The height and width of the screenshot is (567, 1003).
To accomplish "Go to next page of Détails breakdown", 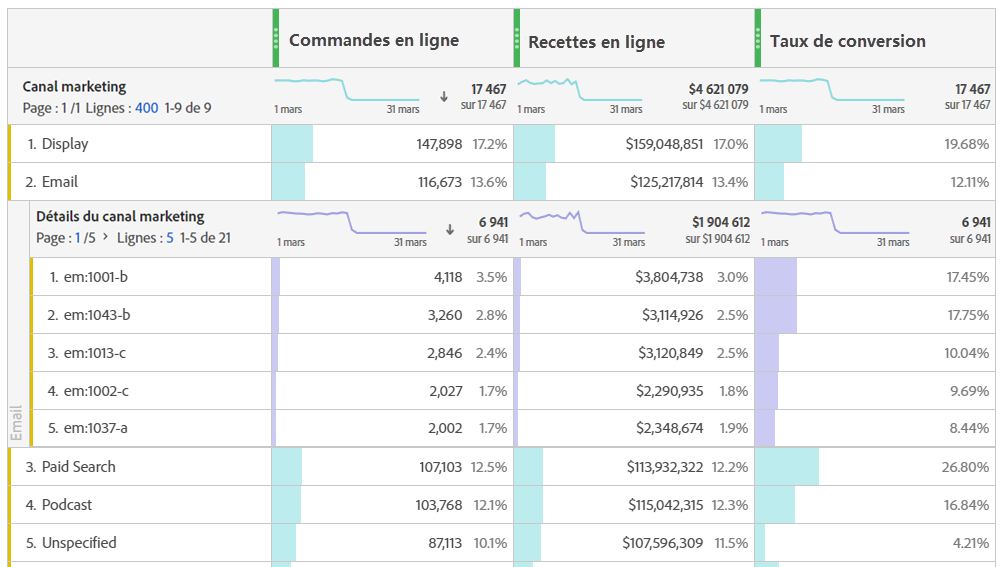I will point(106,237).
